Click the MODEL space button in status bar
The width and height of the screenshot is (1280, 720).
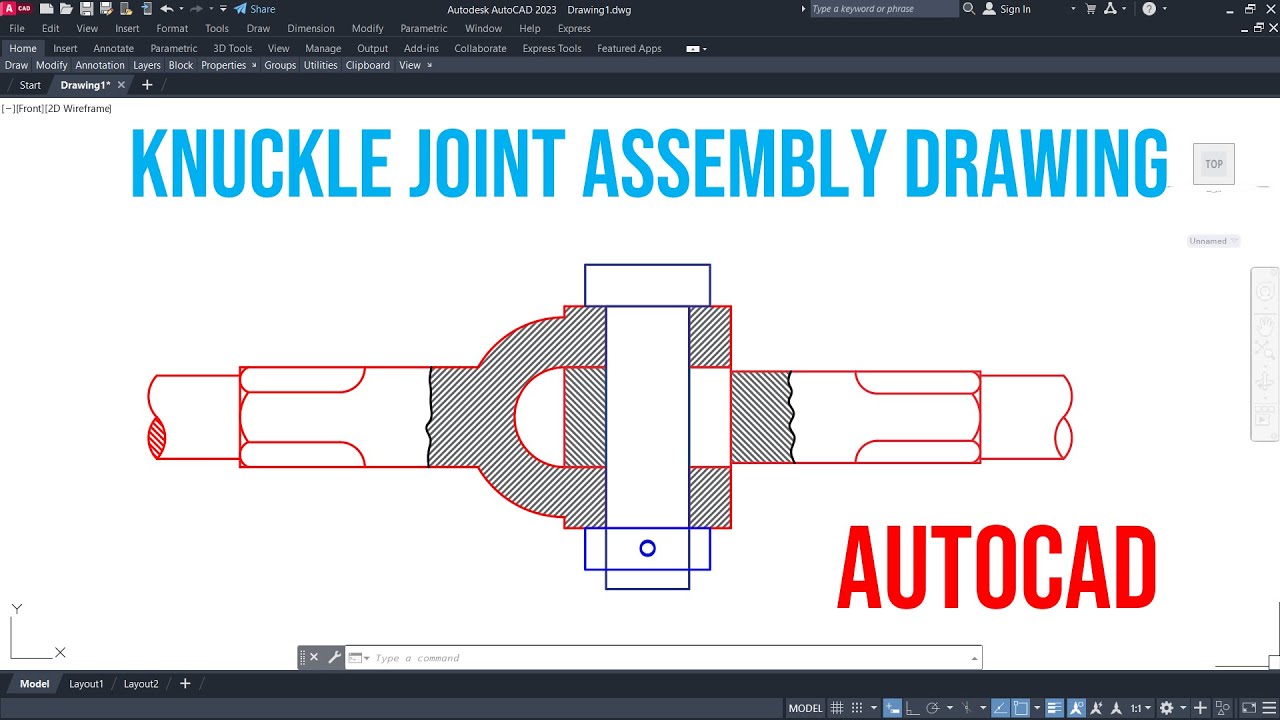pos(805,708)
